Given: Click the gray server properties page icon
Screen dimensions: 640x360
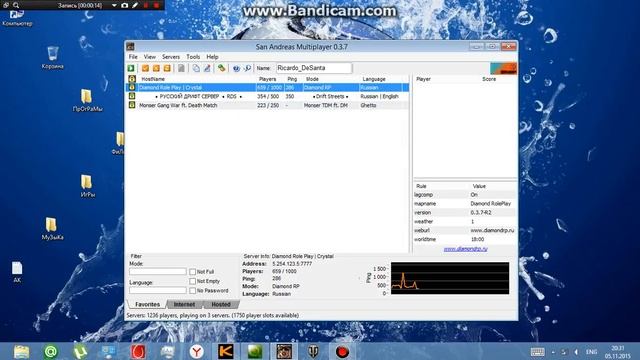Looking at the screenshot, I should [181, 68].
